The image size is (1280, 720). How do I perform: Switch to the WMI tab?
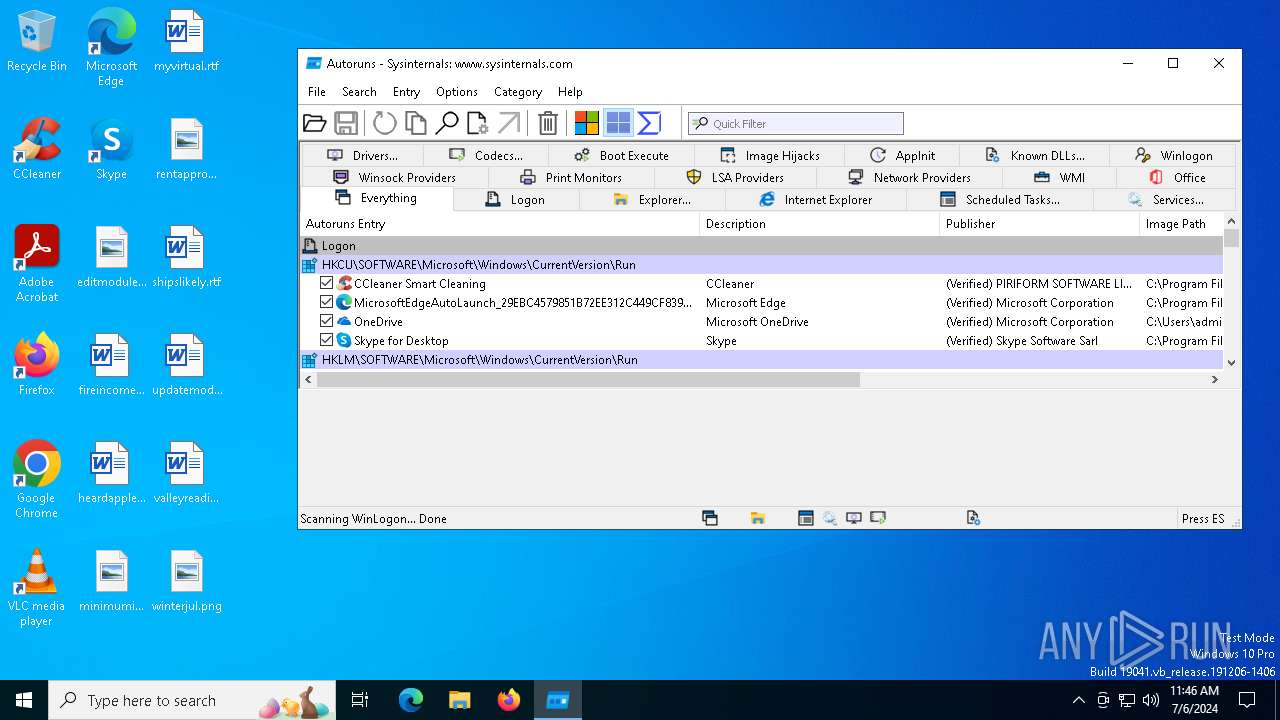pyautogui.click(x=1059, y=177)
